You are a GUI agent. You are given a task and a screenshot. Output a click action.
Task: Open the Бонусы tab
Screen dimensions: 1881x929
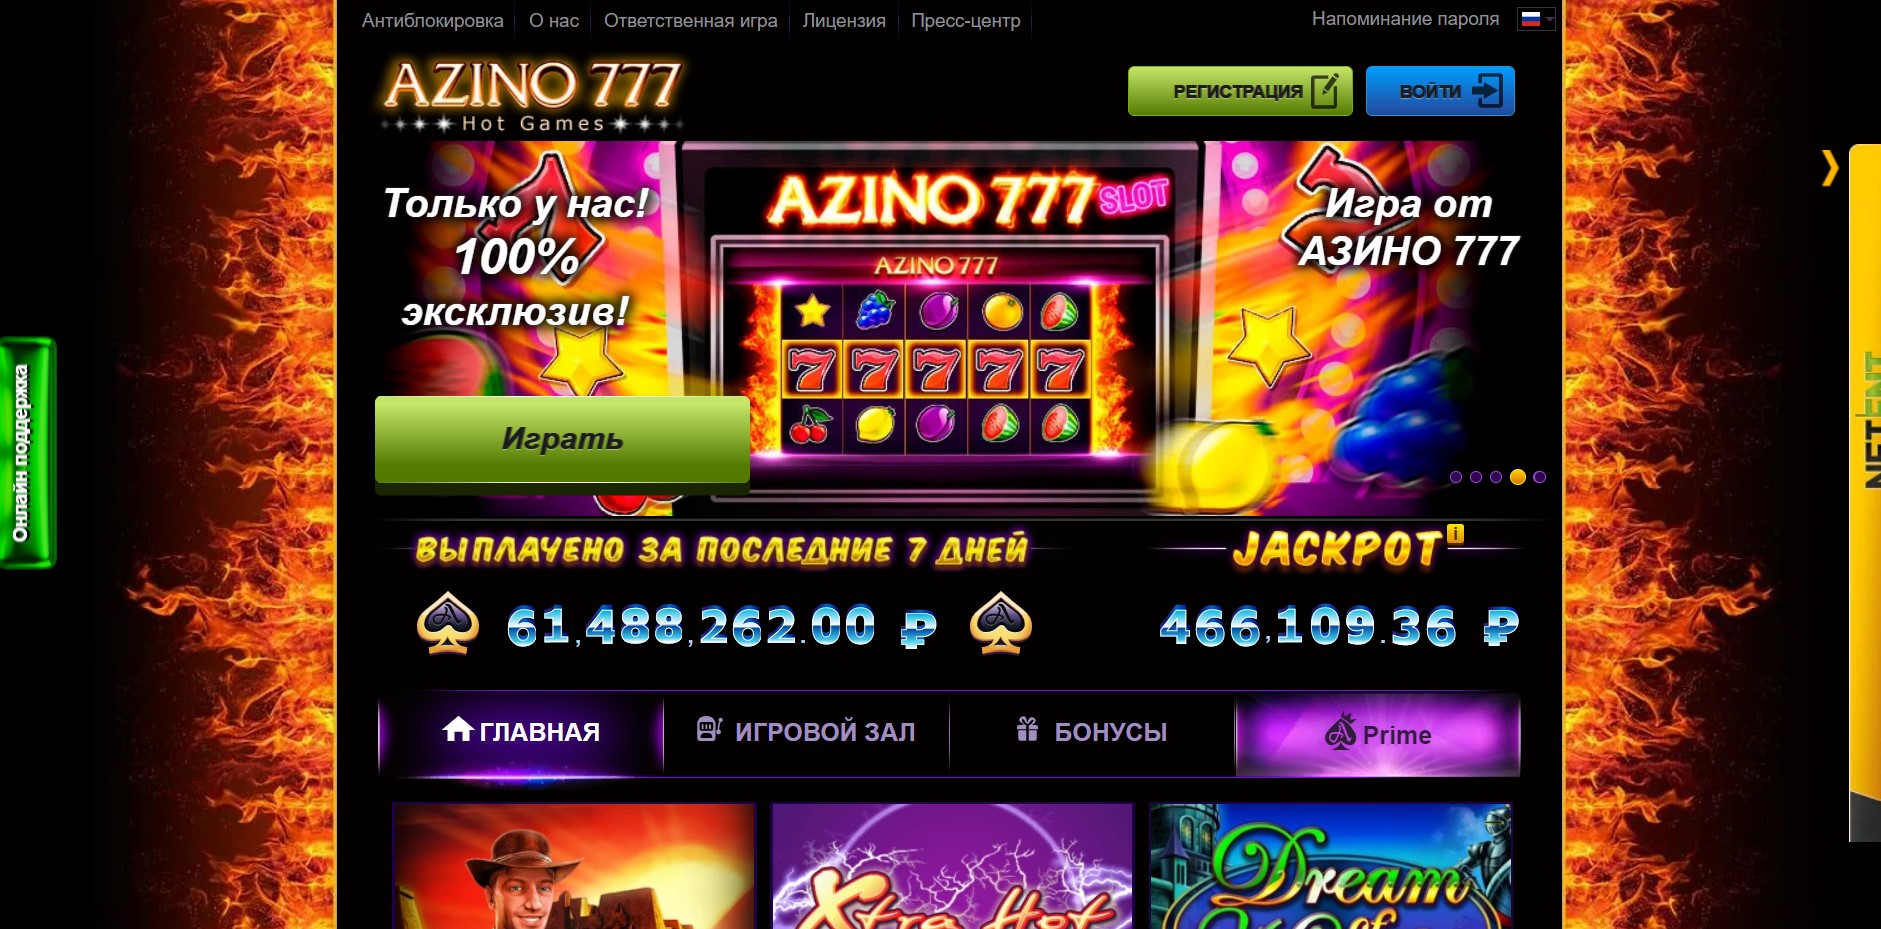click(1092, 732)
